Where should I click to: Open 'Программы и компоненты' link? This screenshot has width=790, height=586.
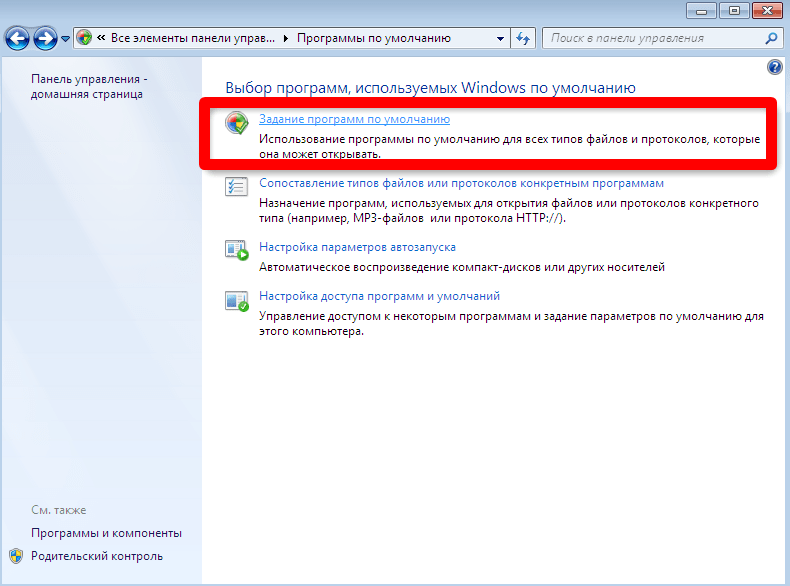106,533
